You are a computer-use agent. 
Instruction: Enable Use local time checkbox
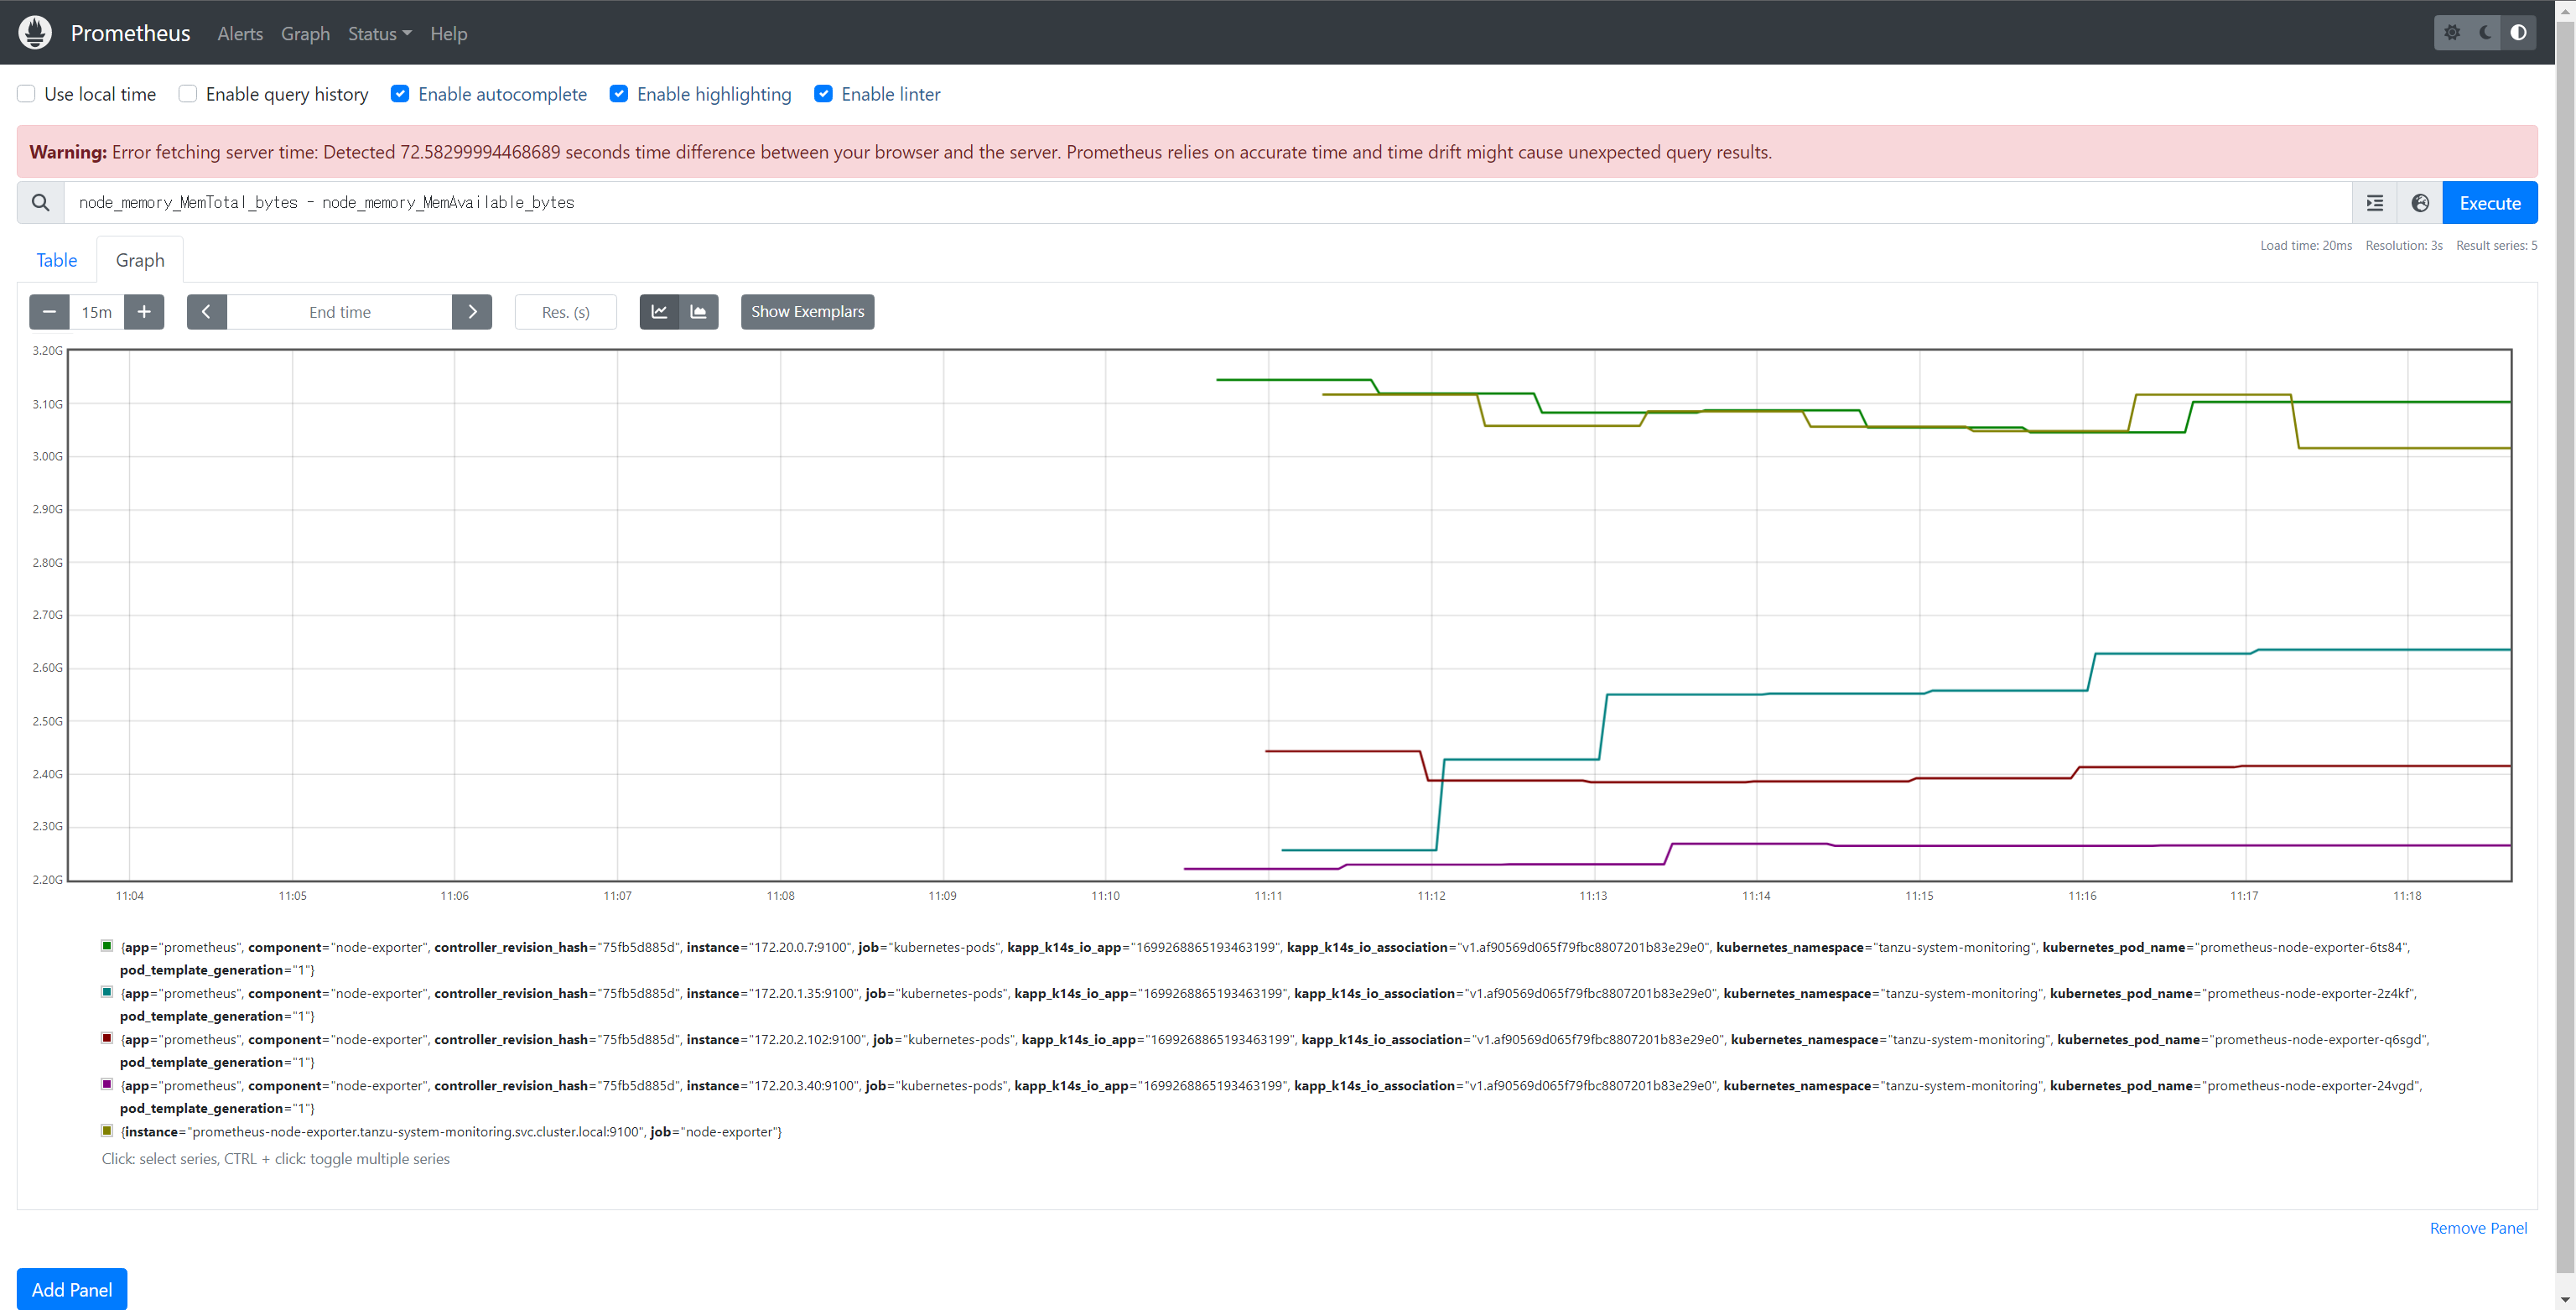pos(27,94)
